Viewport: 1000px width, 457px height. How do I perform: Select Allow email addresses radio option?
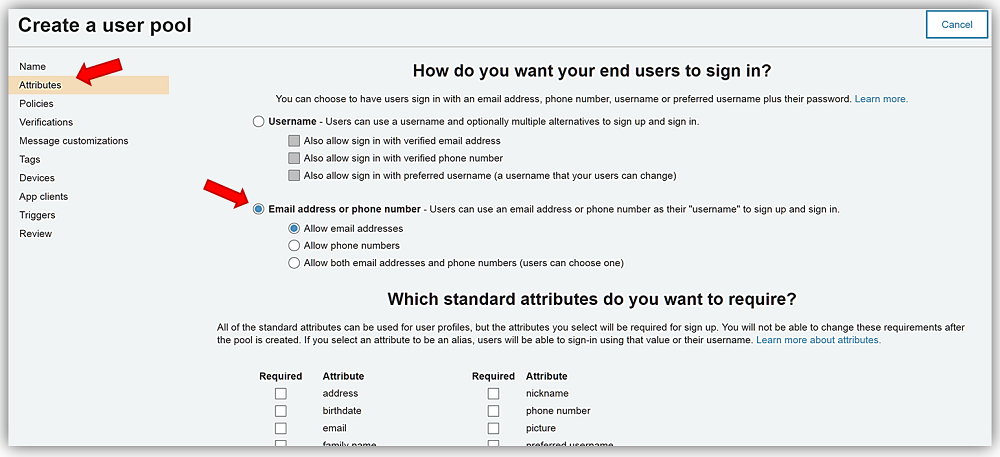click(x=294, y=228)
